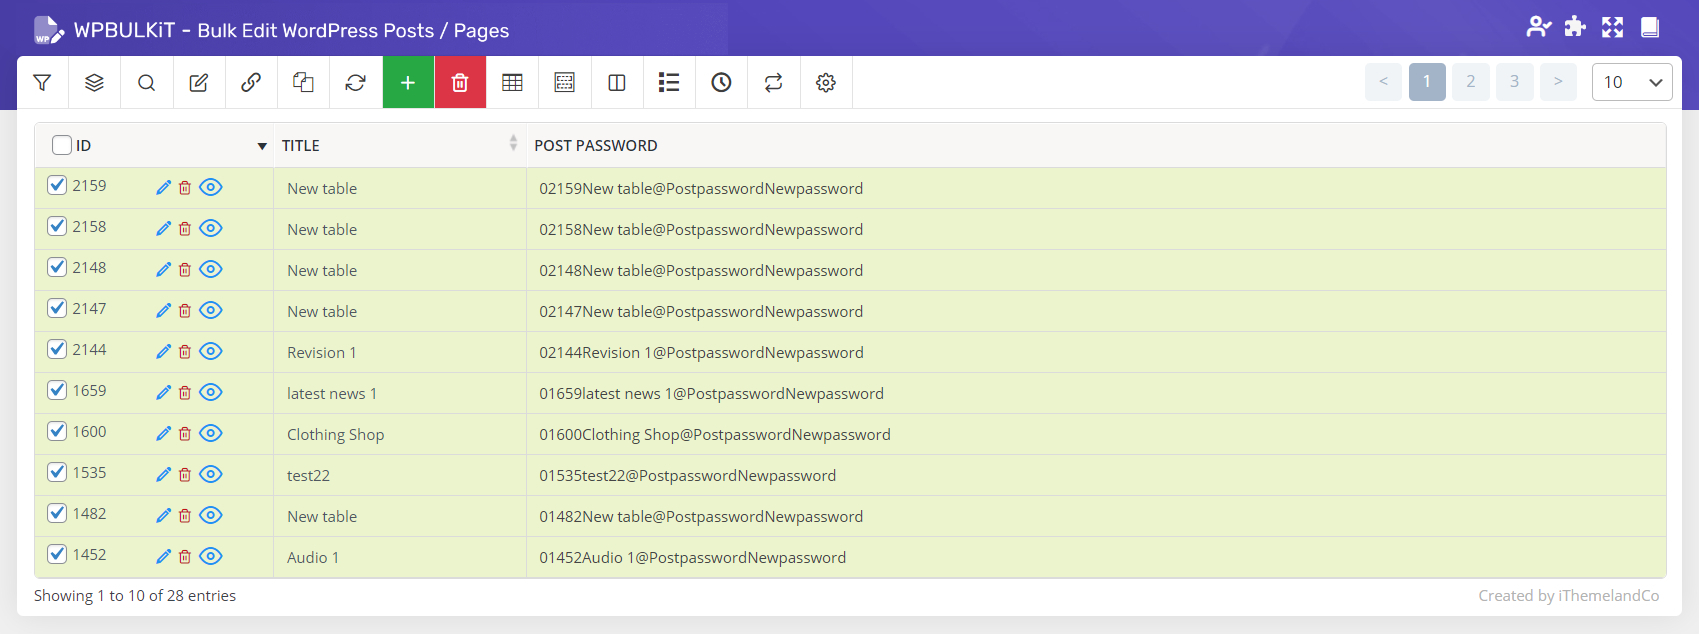Open the history clock icon
The image size is (1699, 634).
coord(721,83)
